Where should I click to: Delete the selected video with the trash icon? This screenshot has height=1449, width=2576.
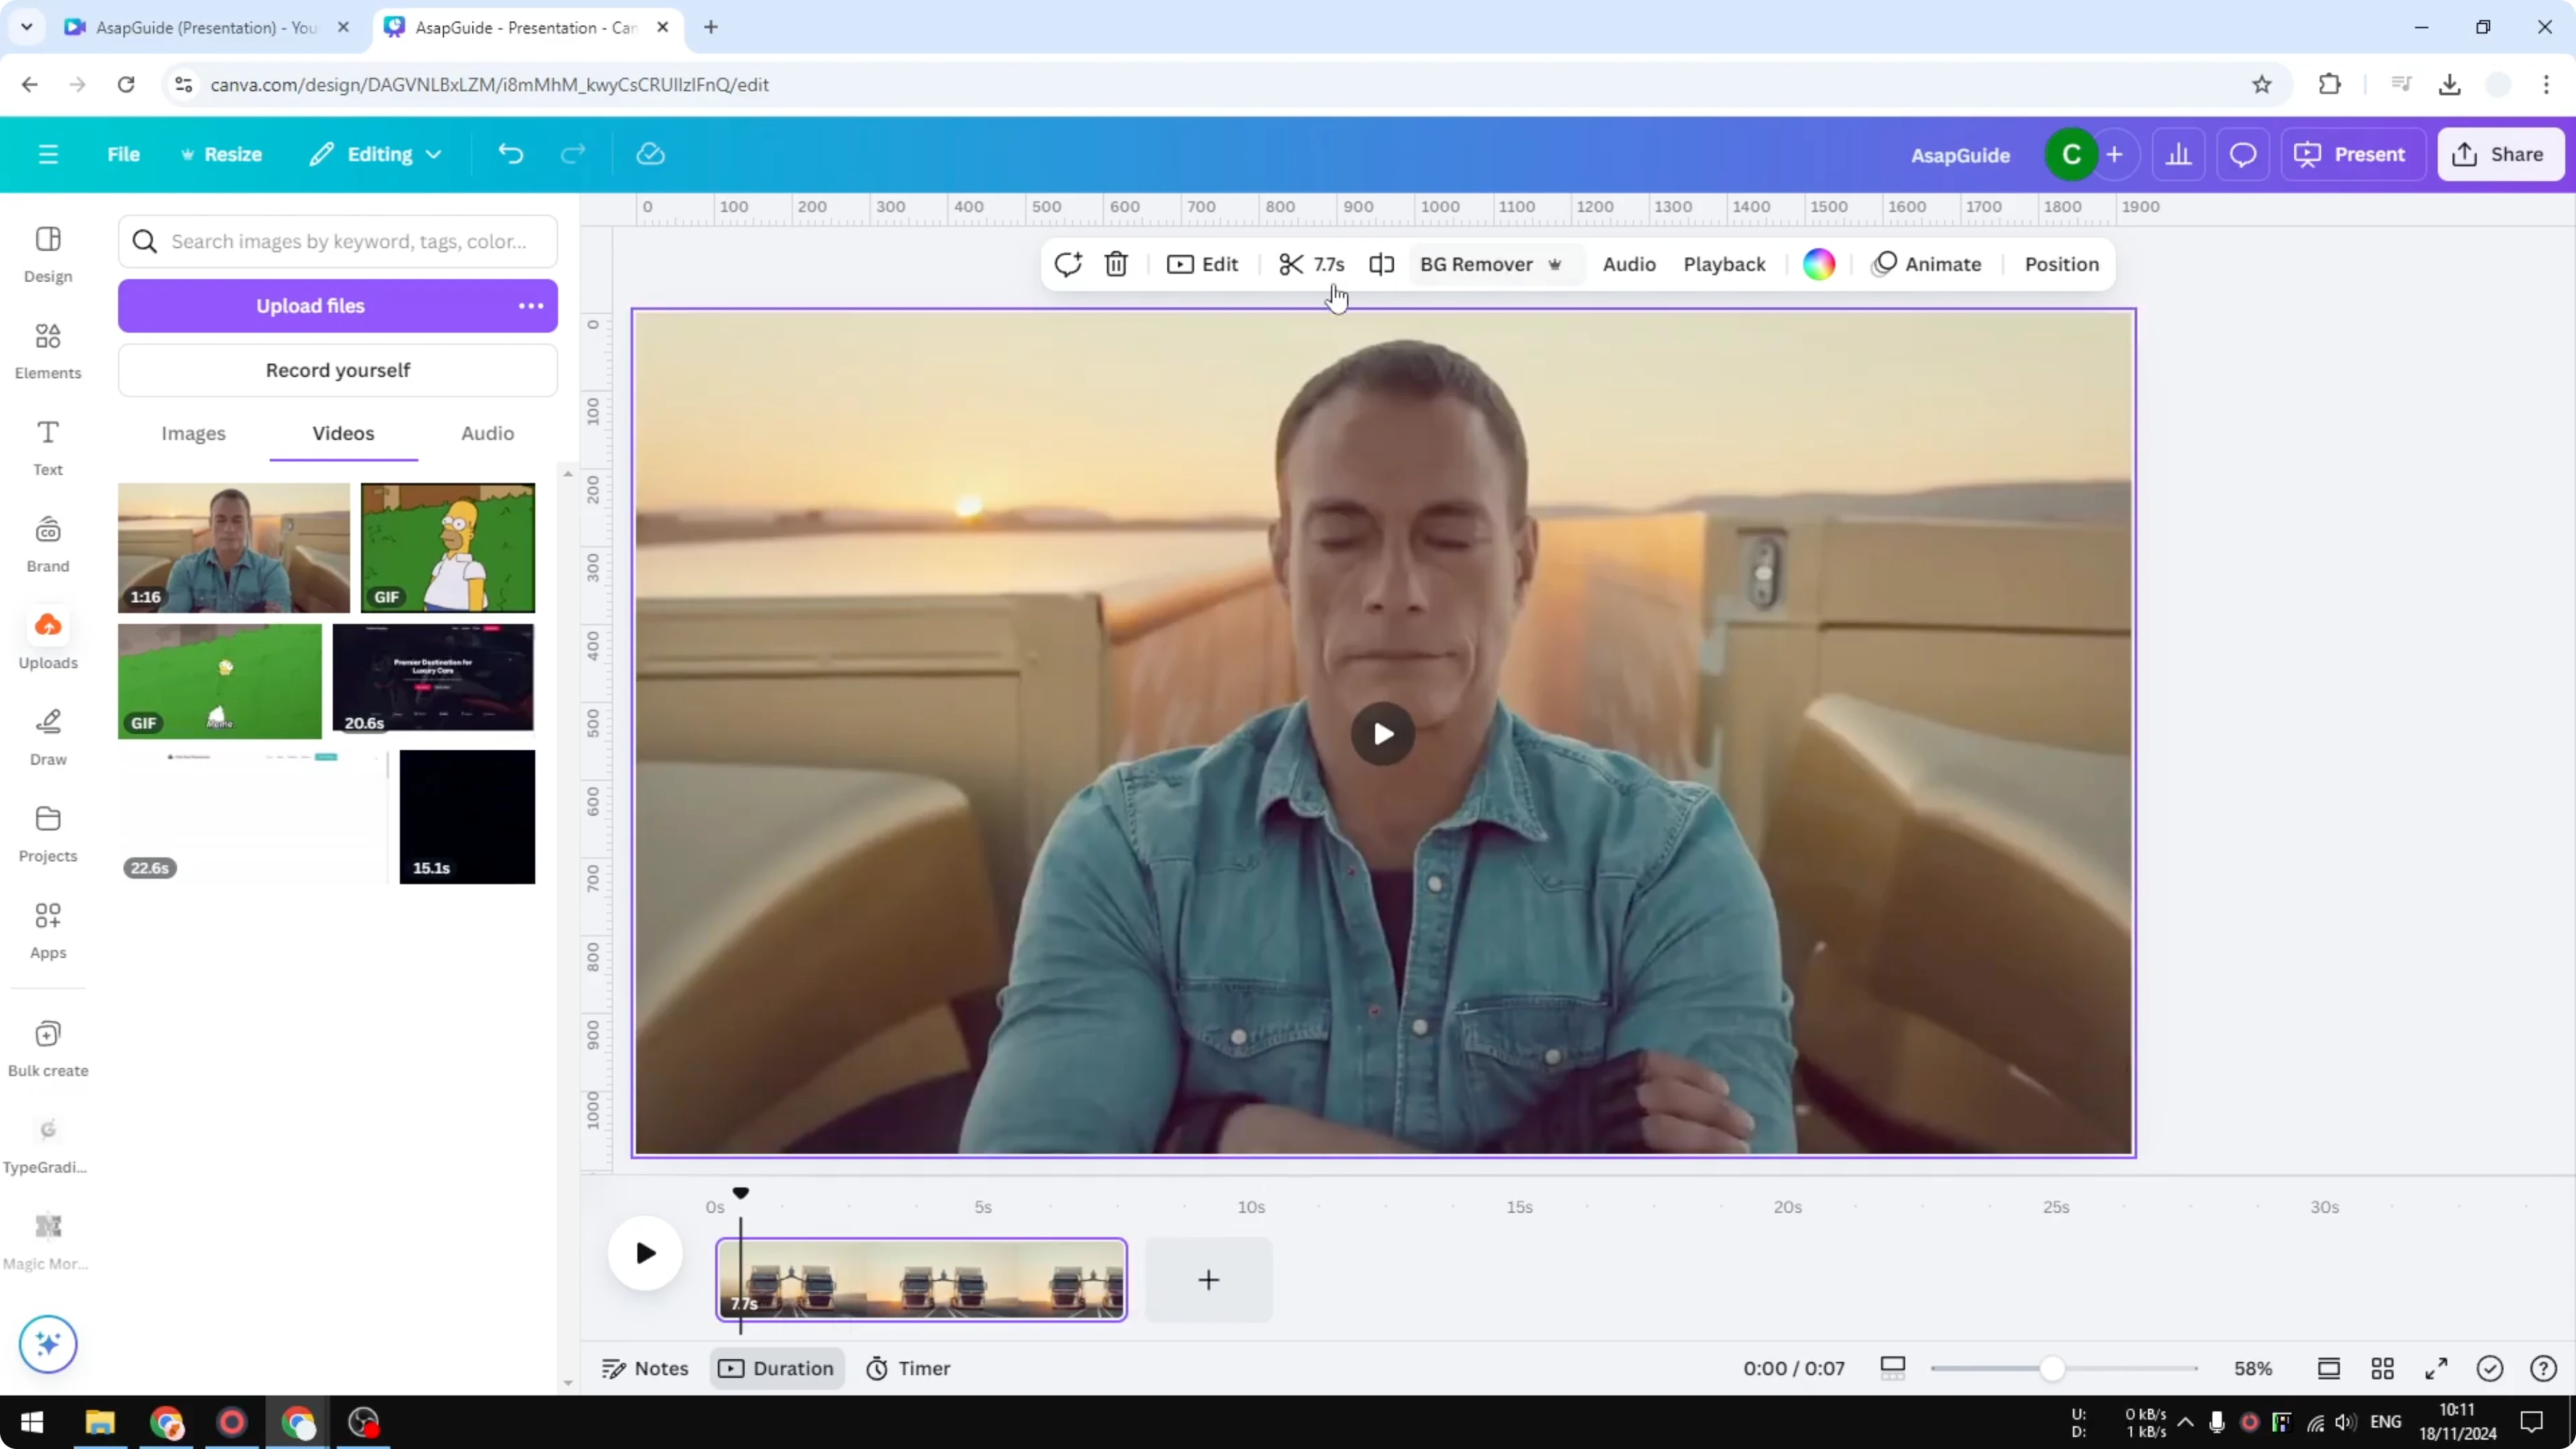[x=1116, y=264]
